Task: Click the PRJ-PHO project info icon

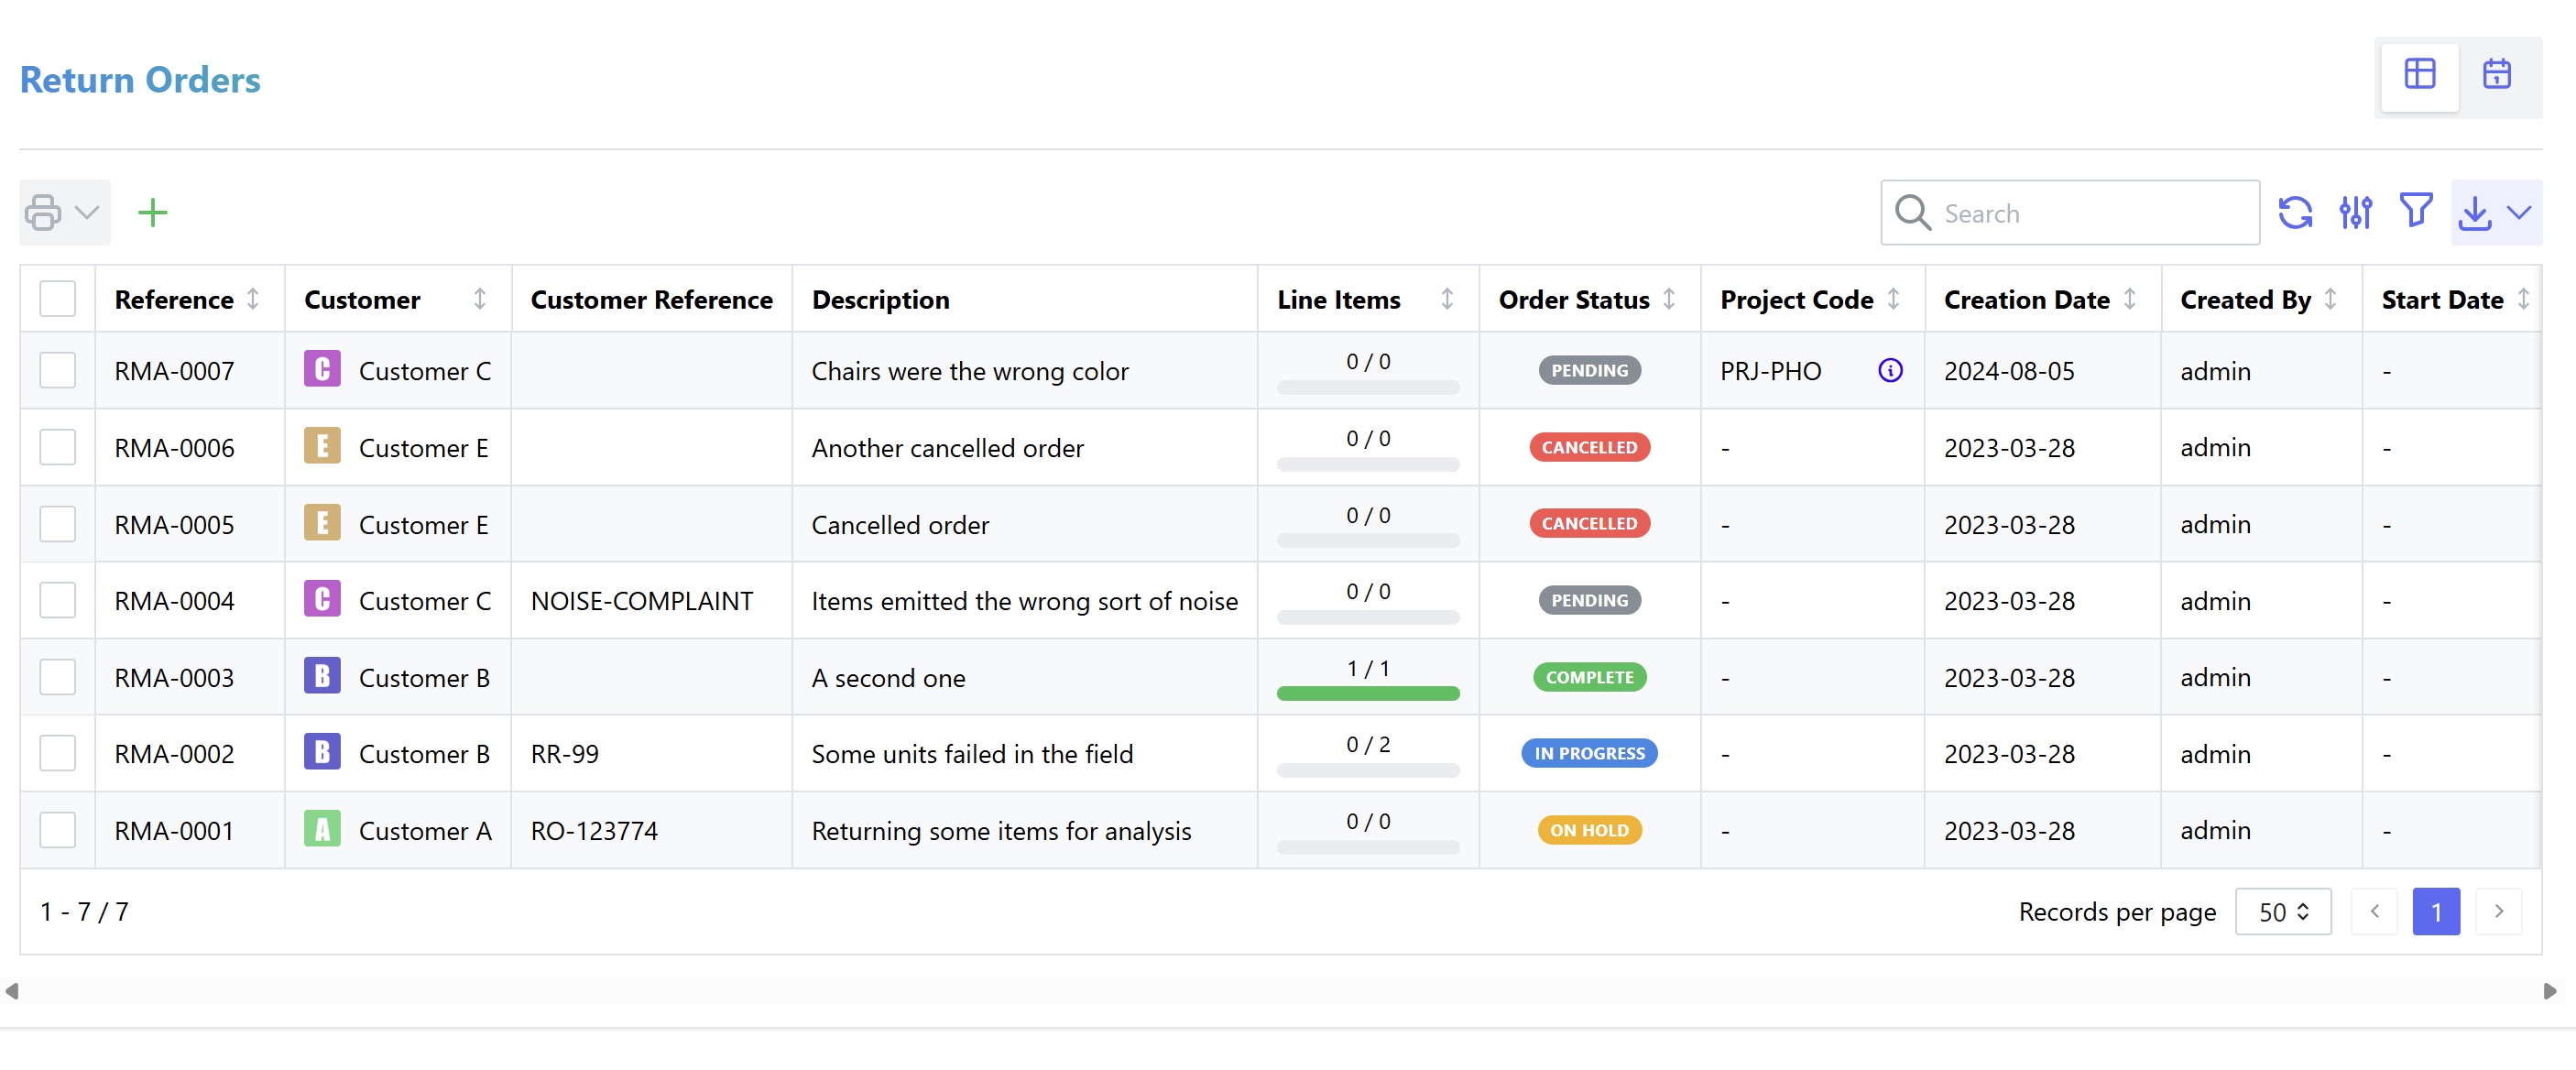Action: [1889, 371]
